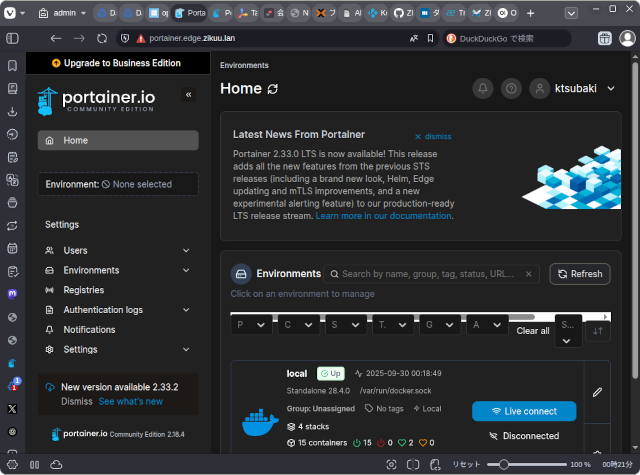
Task: Click the sort order arrows icon
Action: pos(598,330)
